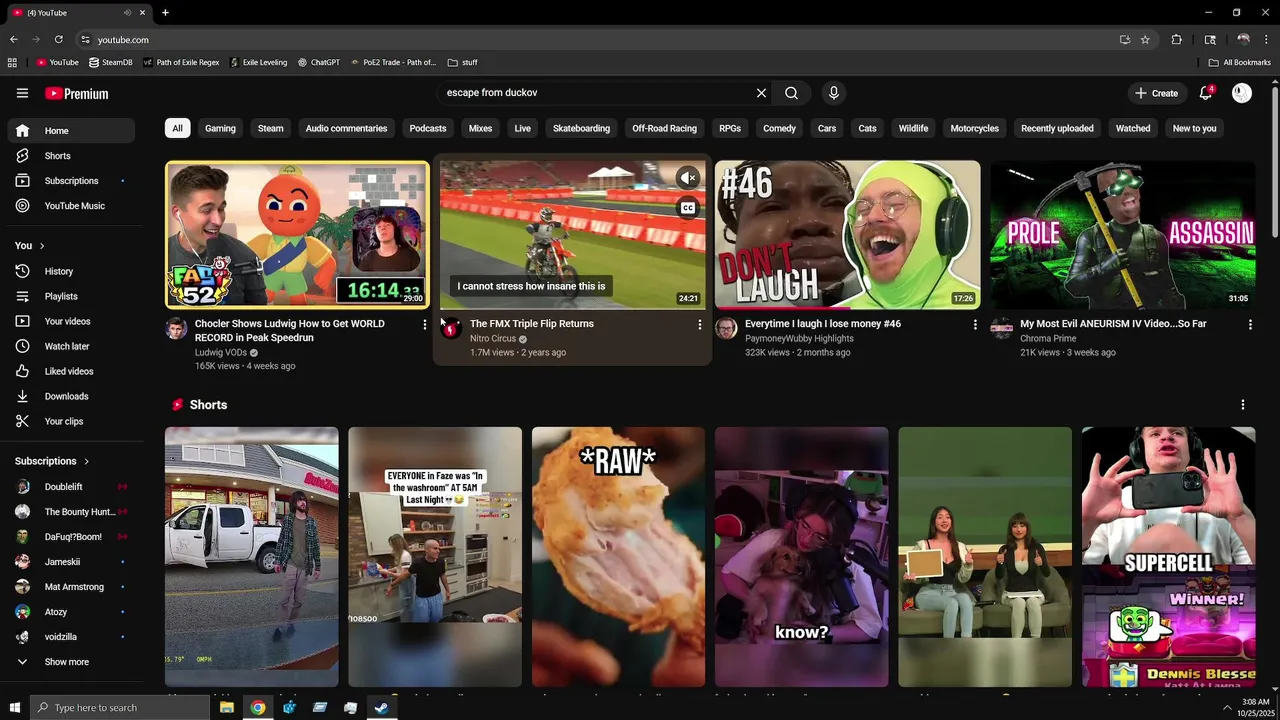The width and height of the screenshot is (1280, 720).
Task: Select the Skateboarding filter chip
Action: click(581, 128)
